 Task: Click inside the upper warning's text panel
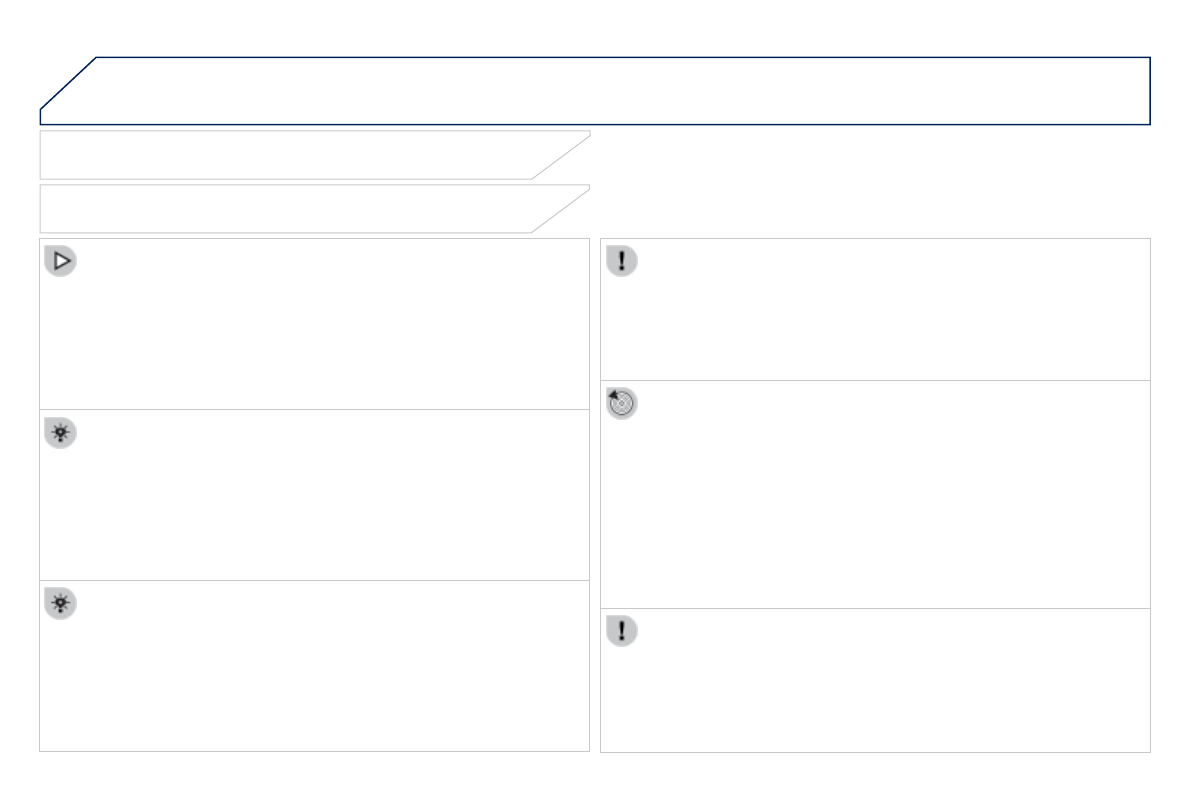click(880, 320)
